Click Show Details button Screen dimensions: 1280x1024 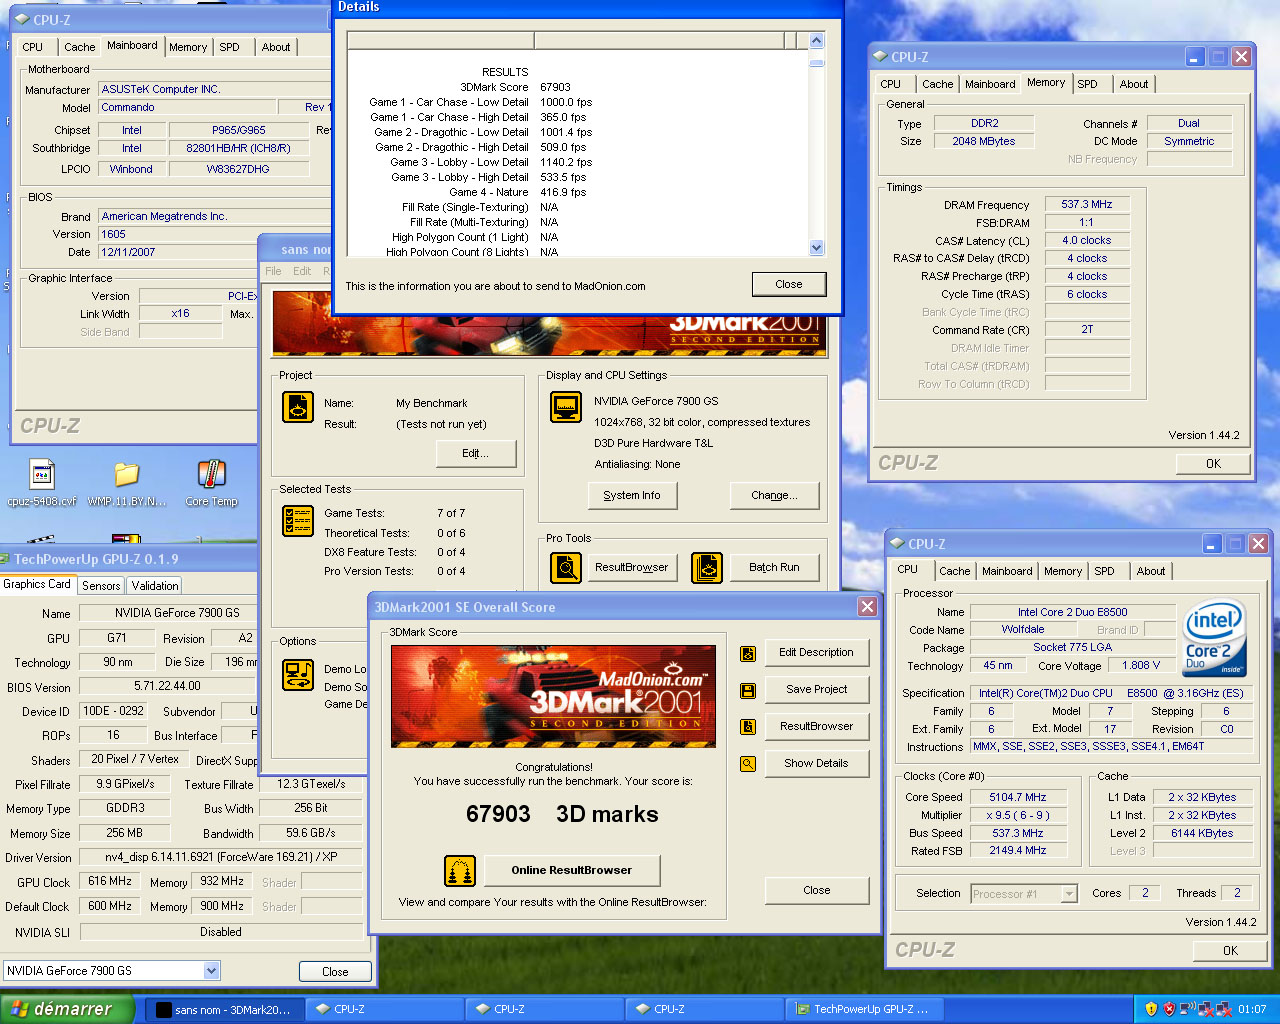(x=816, y=763)
